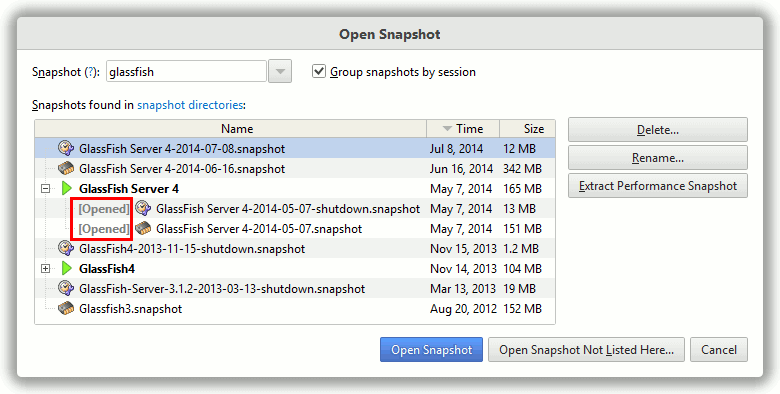This screenshot has width=780, height=394.
Task: Expand the GlassFish4 session node
Action: pyautogui.click(x=46, y=269)
